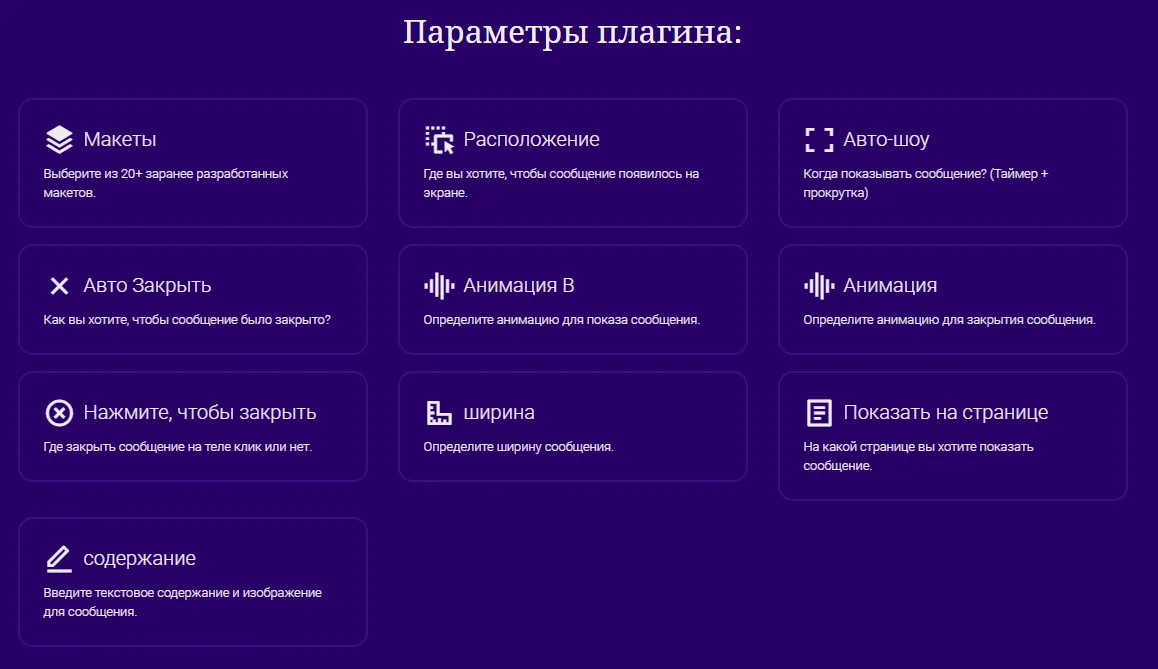Click the pencil icon next to содержание
The width and height of the screenshot is (1158, 669).
[59, 558]
